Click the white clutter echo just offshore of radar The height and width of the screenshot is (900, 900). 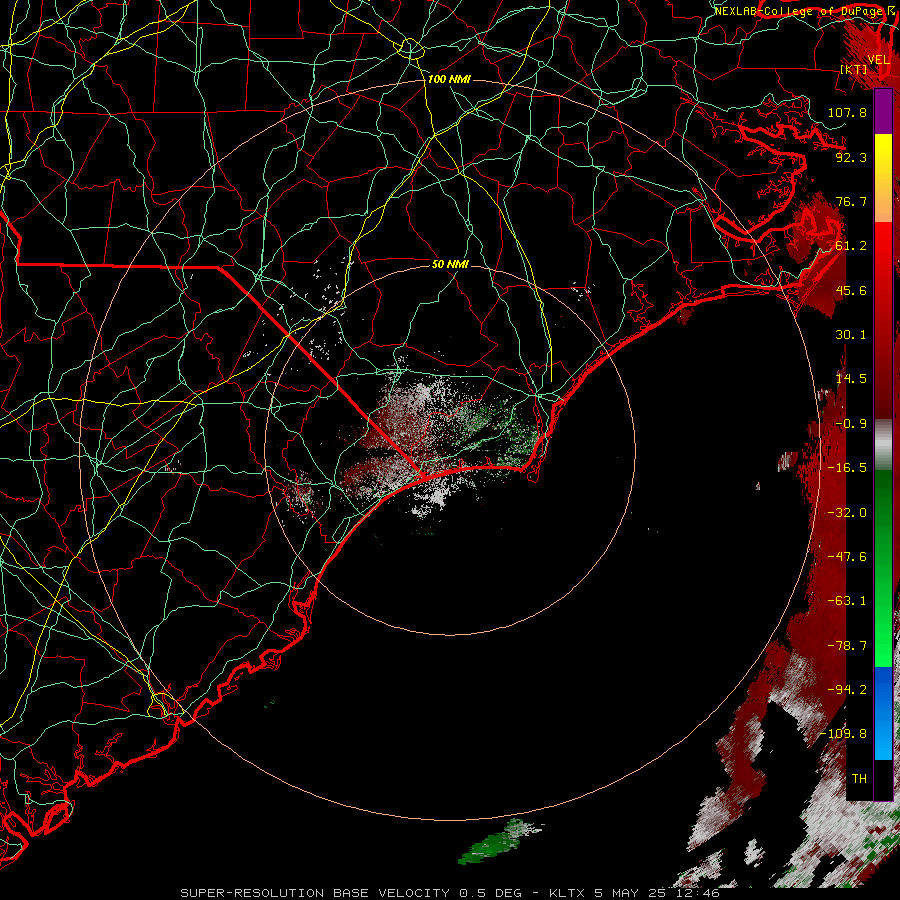point(436,496)
